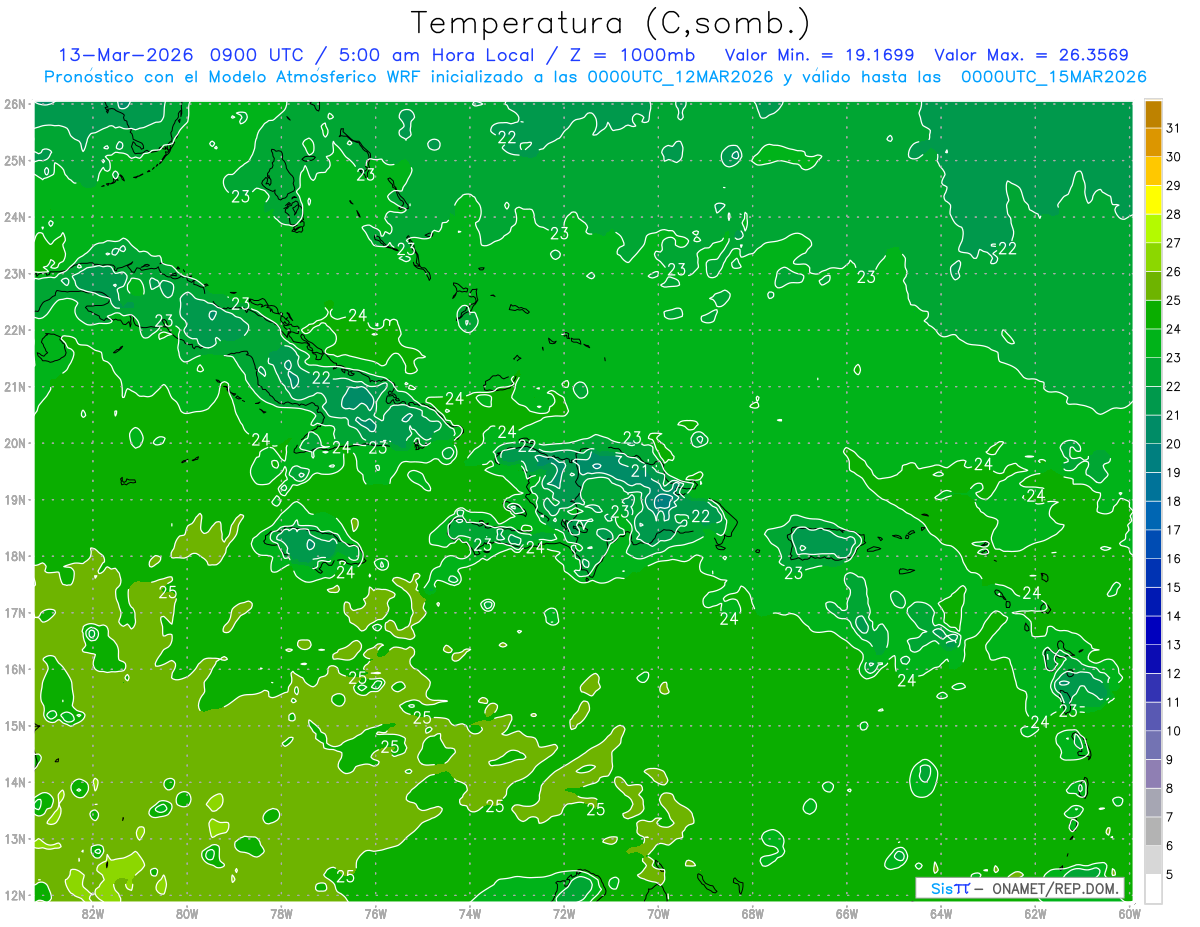Click the 70W longitude axis label
The image size is (1200, 927).
point(658,913)
